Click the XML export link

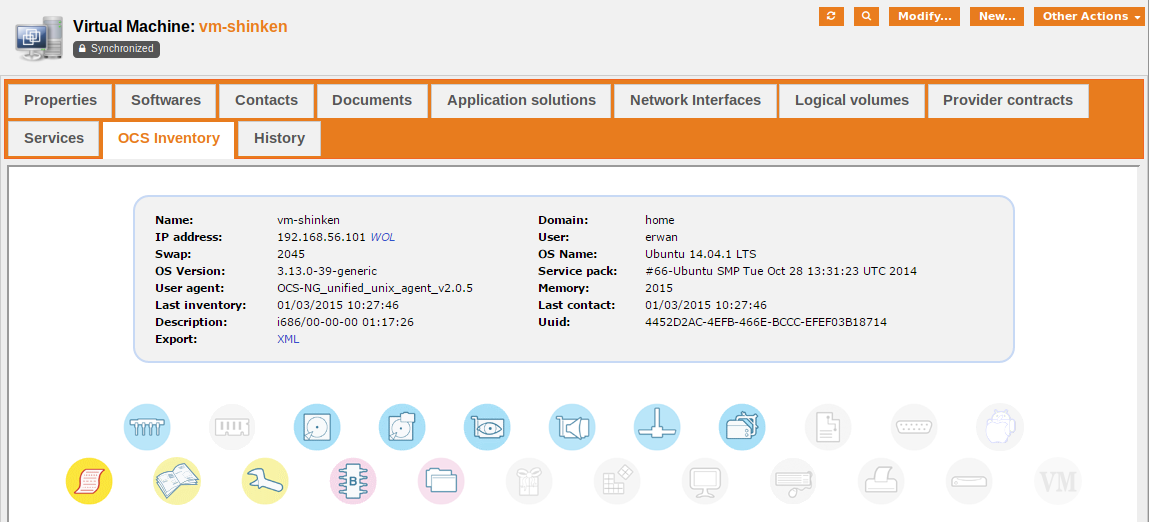[x=288, y=339]
